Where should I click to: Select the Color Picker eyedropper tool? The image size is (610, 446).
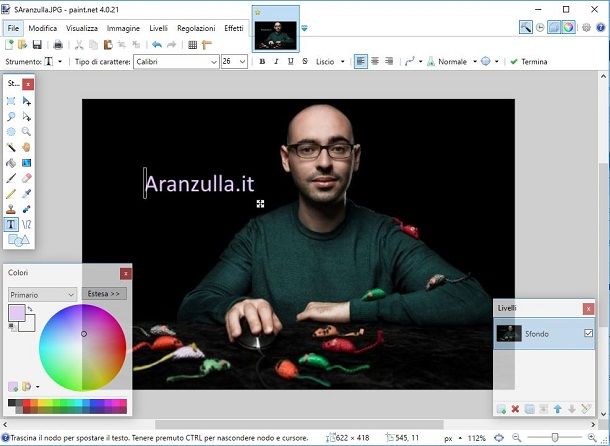click(26, 193)
